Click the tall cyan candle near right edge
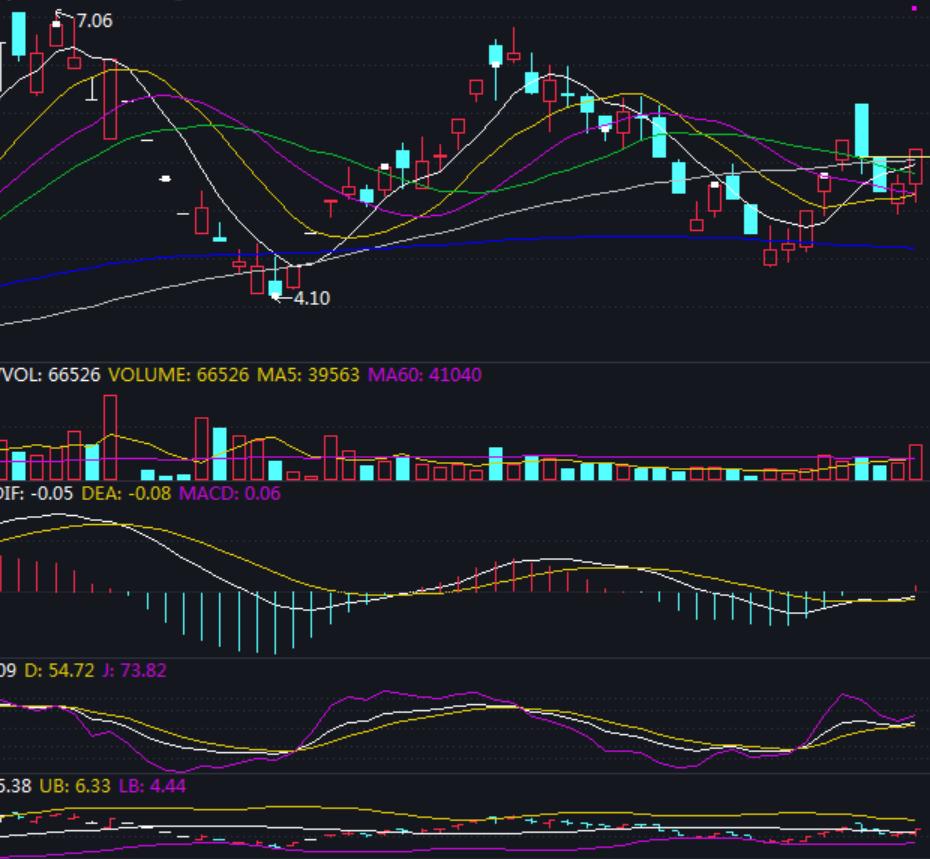The height and width of the screenshot is (859, 930). tap(861, 133)
